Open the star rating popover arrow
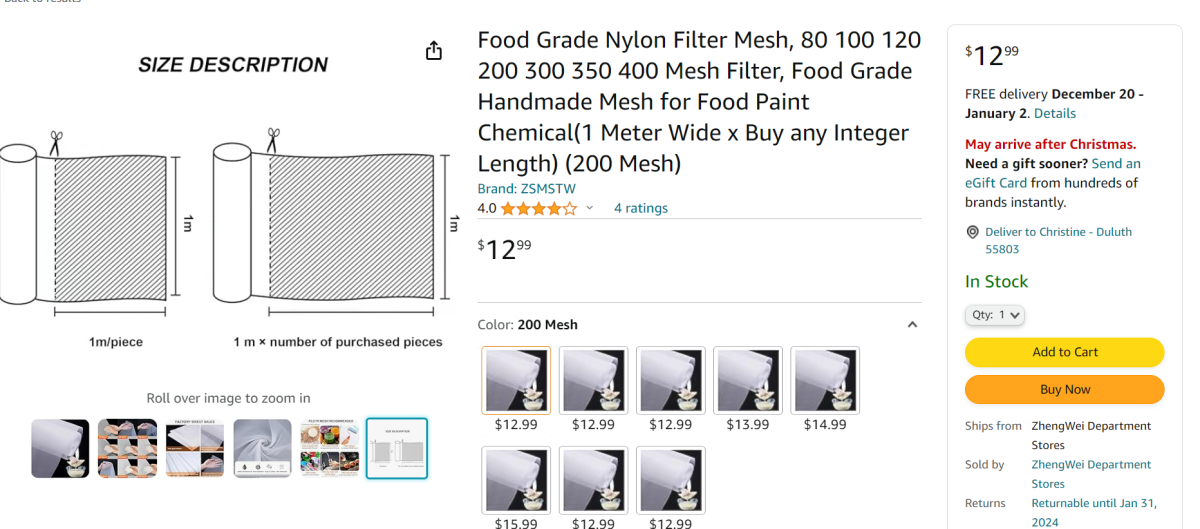This screenshot has height=529, width=1200. [x=589, y=208]
